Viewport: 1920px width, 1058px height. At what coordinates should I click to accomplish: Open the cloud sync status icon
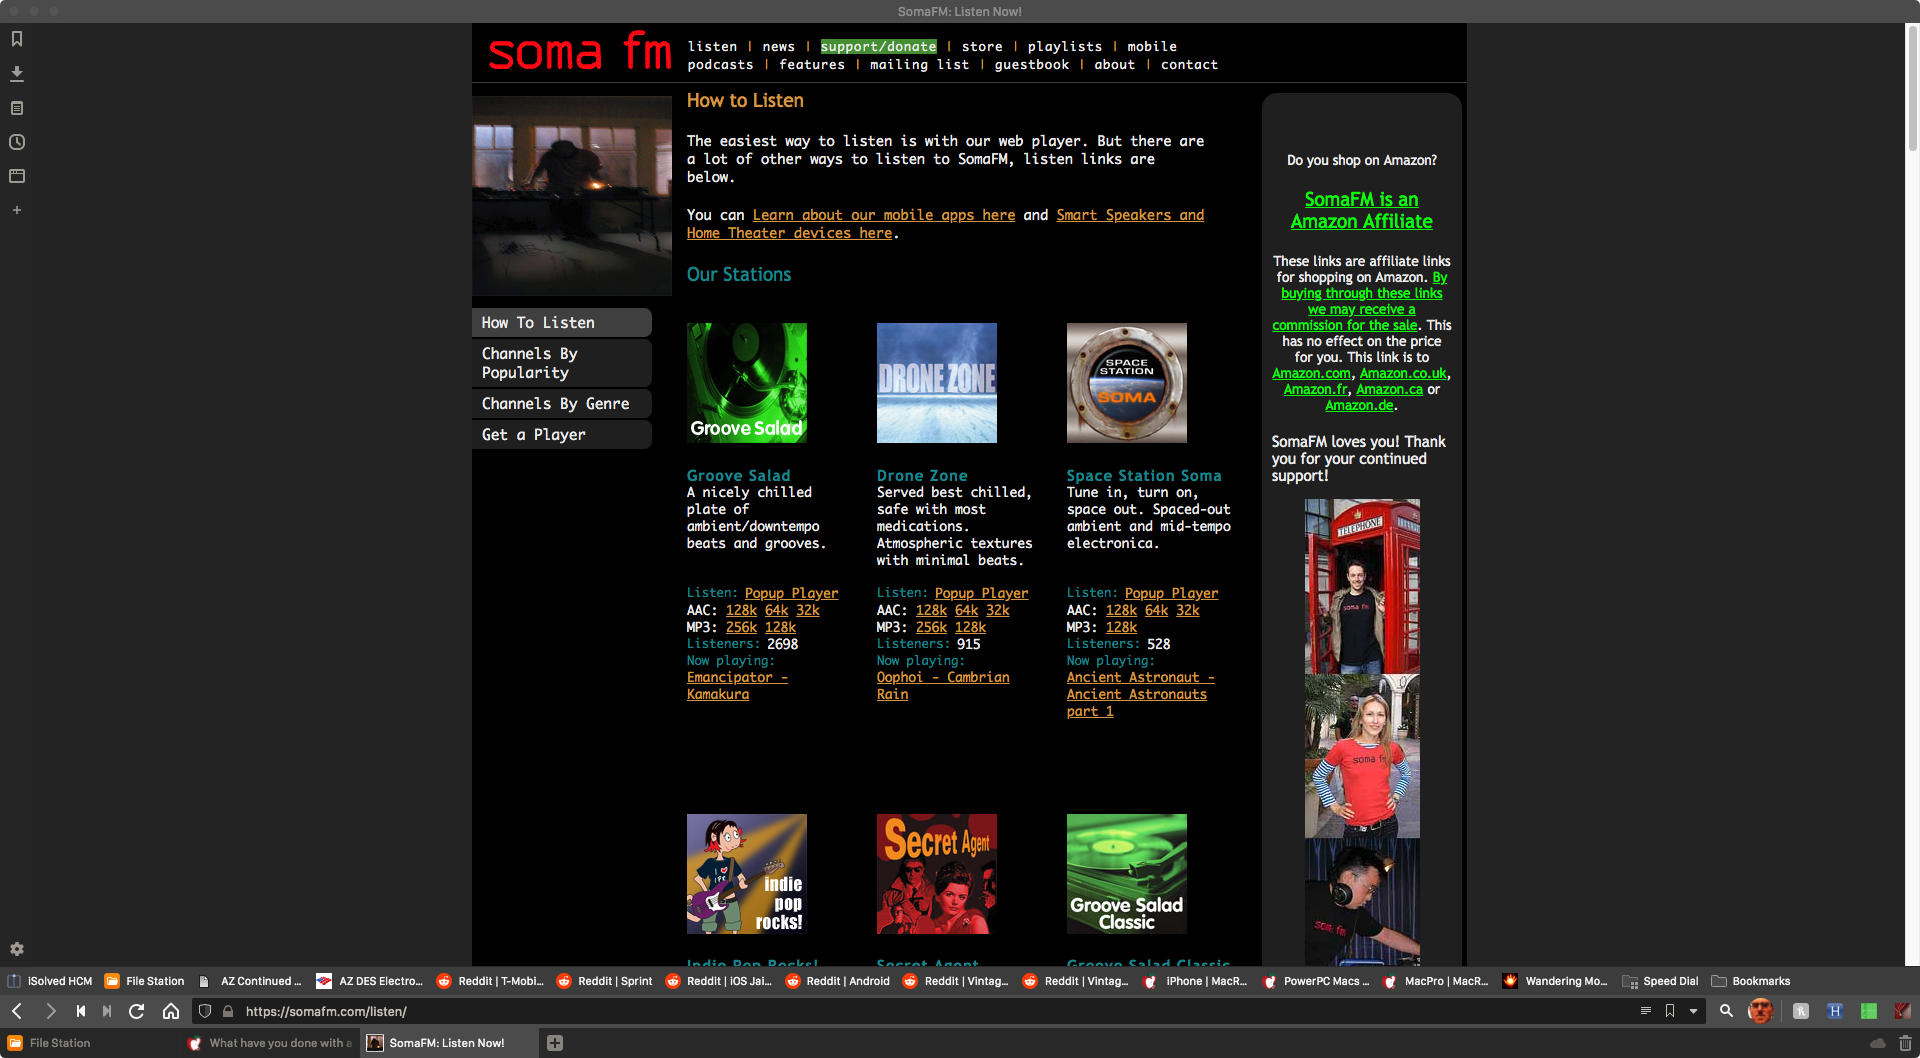point(1878,1043)
